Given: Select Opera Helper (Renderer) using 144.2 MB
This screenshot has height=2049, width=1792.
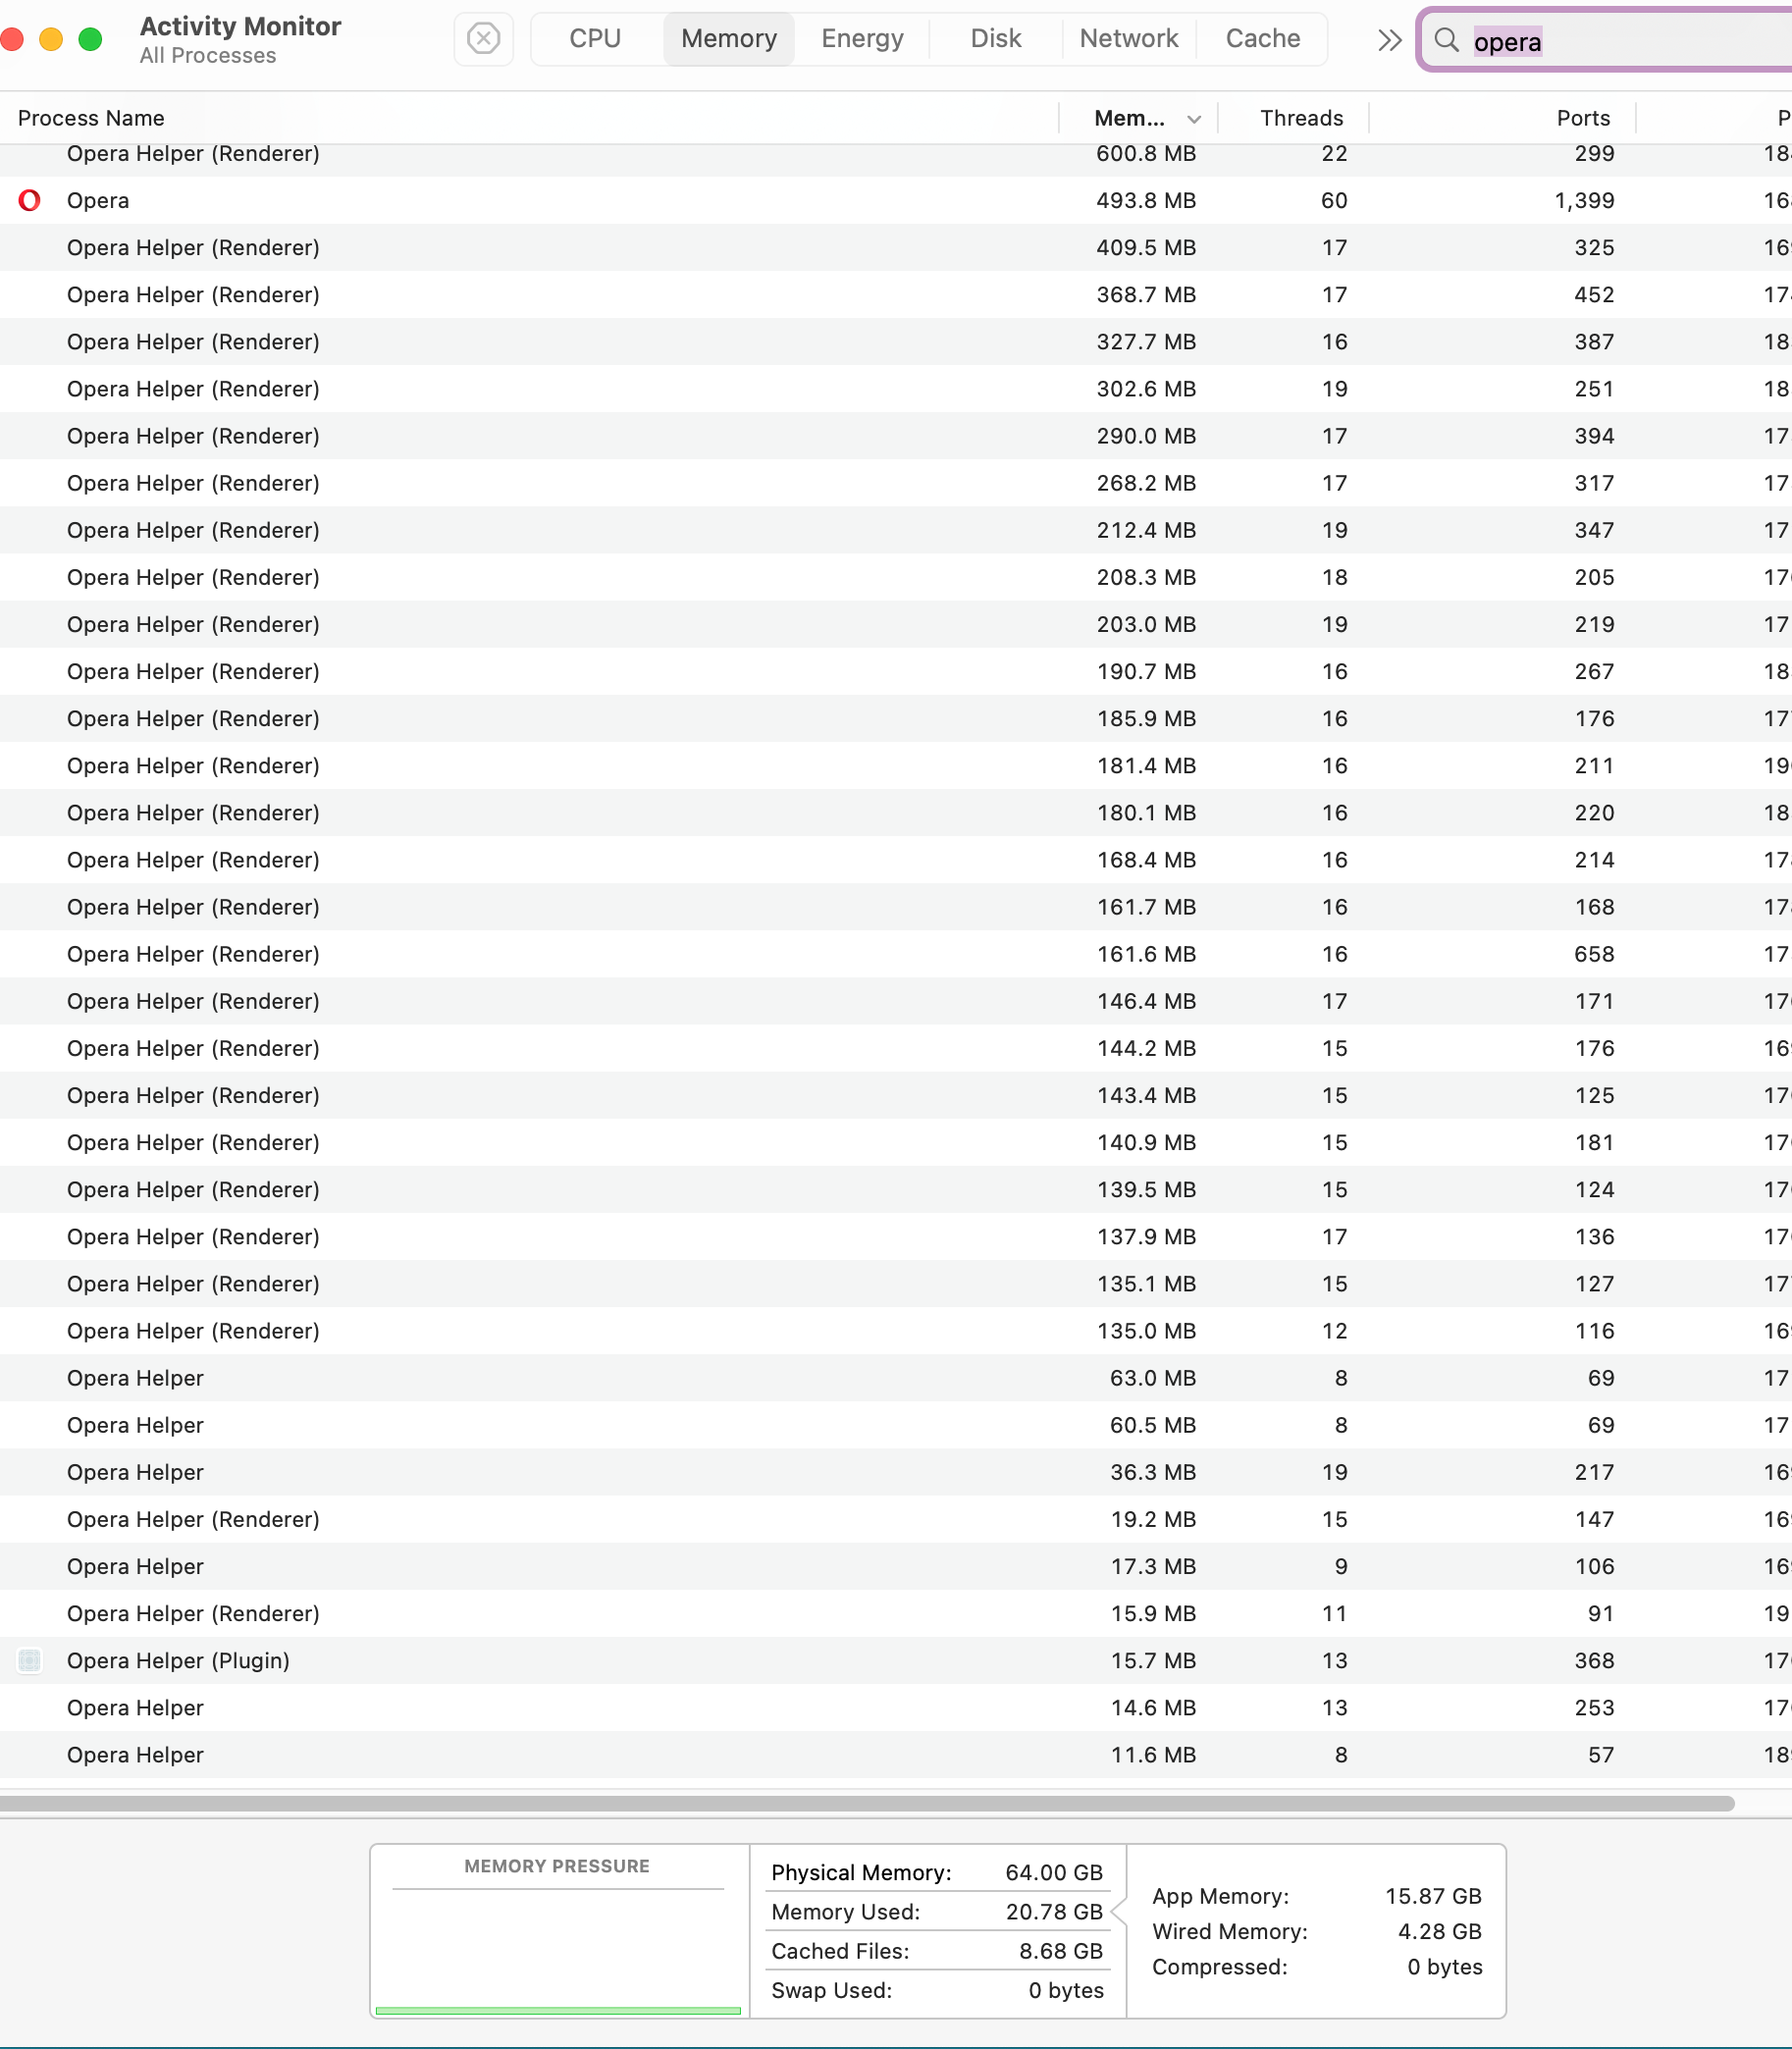Looking at the screenshot, I should 896,1048.
